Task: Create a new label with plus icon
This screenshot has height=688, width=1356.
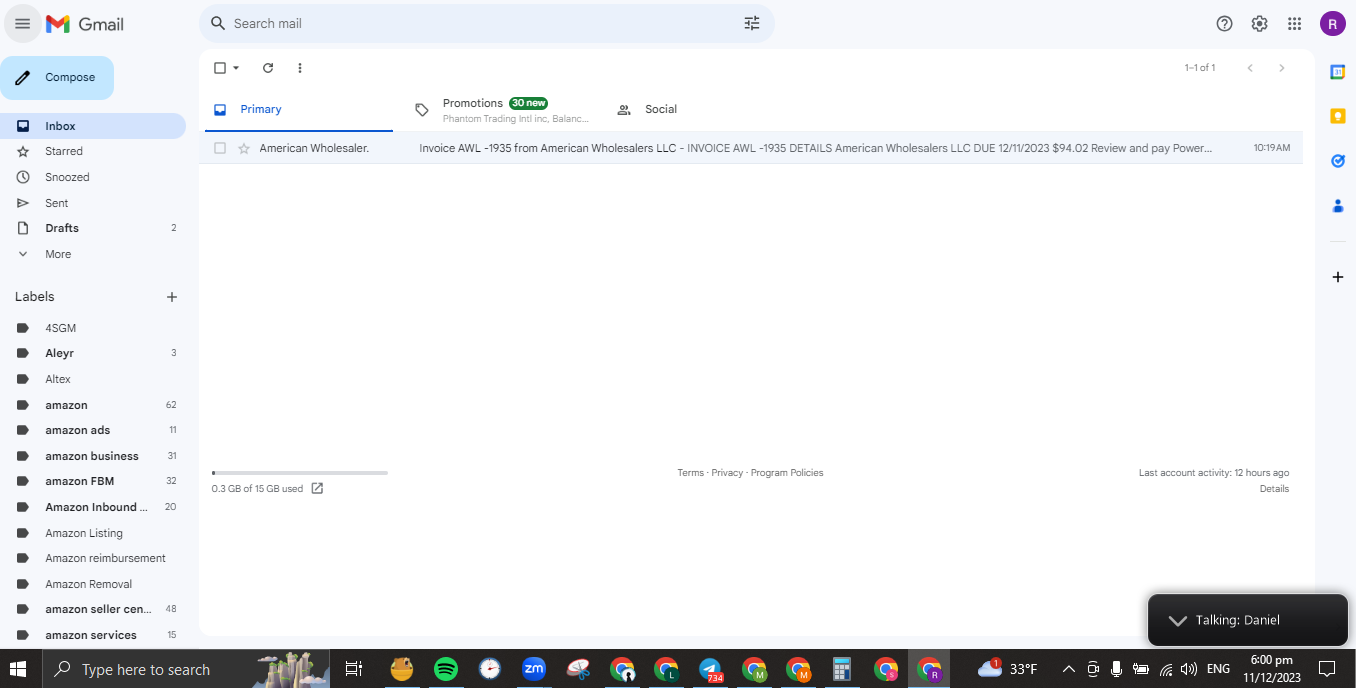Action: coord(172,297)
